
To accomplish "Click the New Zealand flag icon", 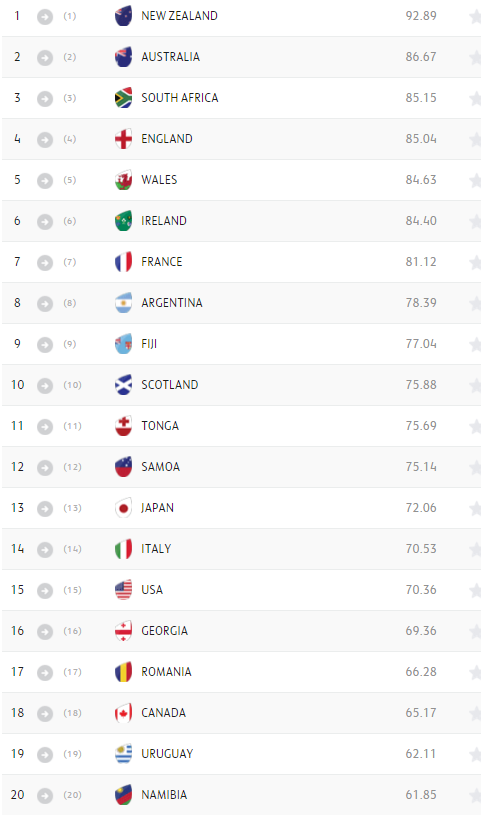I will pos(123,16).
